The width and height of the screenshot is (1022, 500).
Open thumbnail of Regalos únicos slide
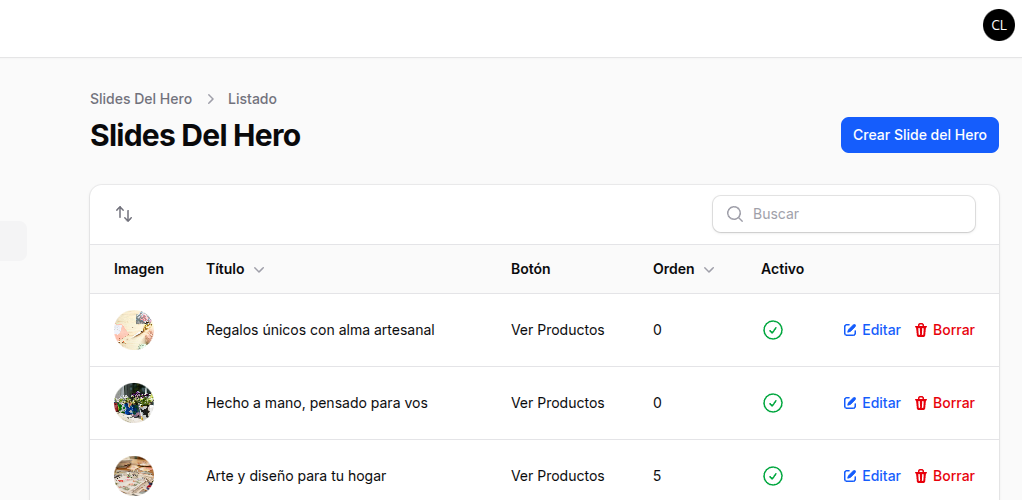134,330
